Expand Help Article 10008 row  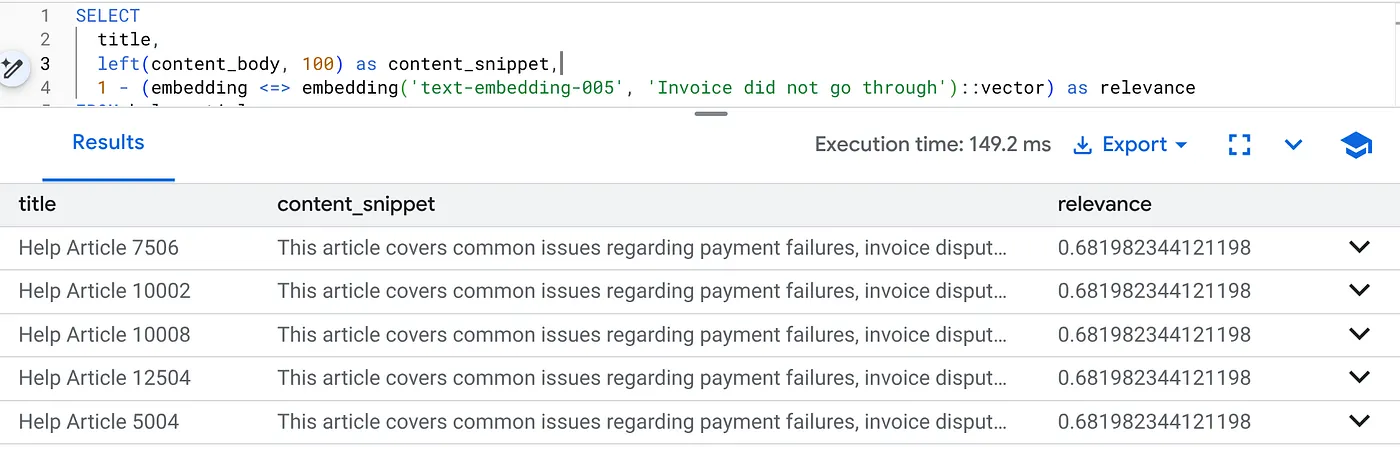(1359, 334)
